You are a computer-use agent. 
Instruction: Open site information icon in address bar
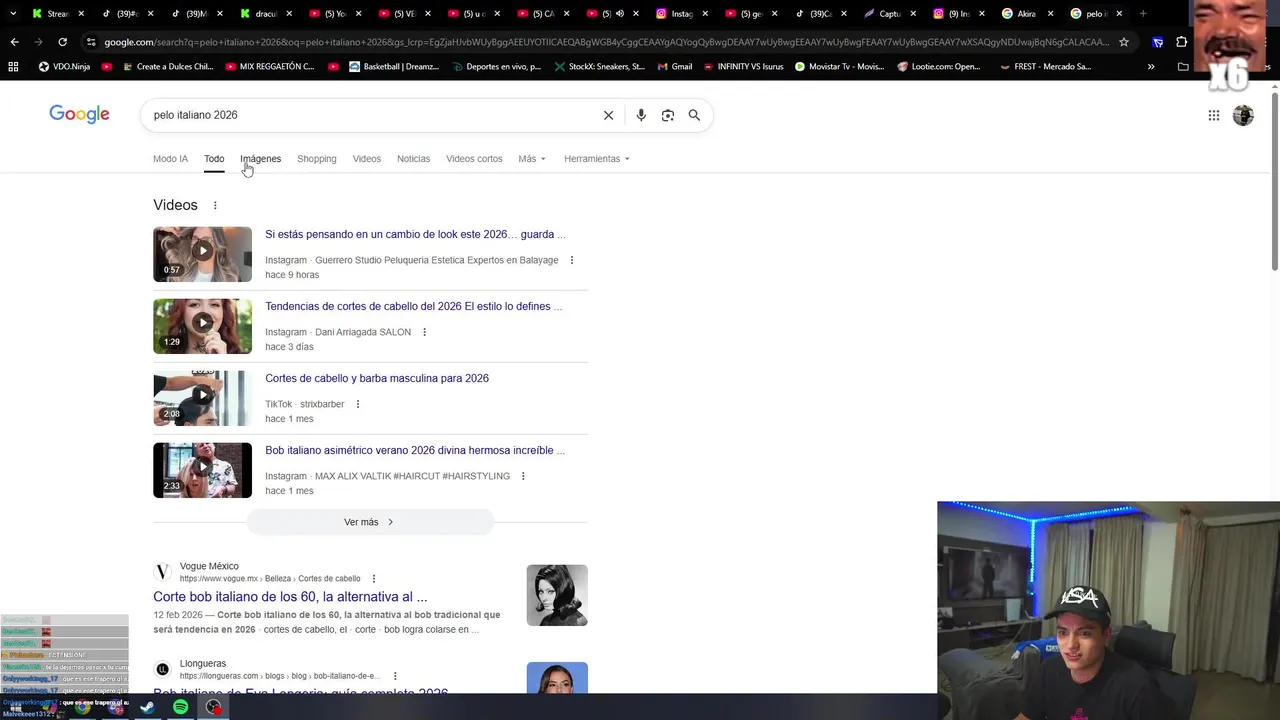91,42
